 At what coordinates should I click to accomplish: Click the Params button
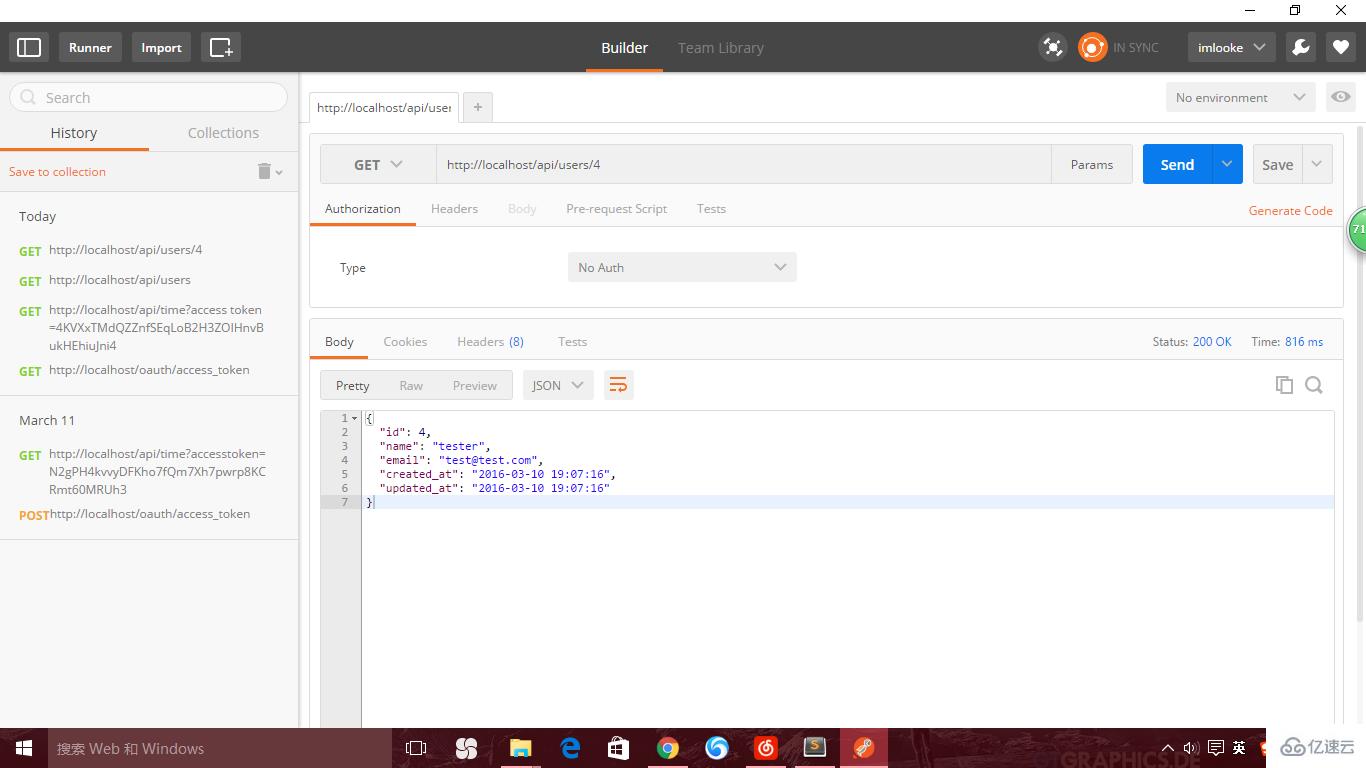pyautogui.click(x=1092, y=164)
